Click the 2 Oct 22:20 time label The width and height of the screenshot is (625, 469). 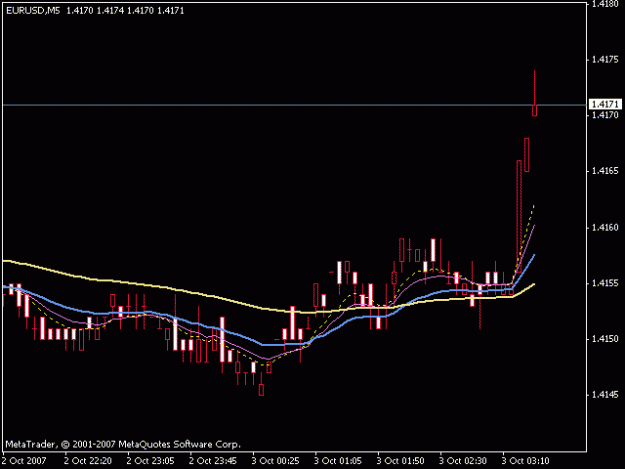coord(88,461)
